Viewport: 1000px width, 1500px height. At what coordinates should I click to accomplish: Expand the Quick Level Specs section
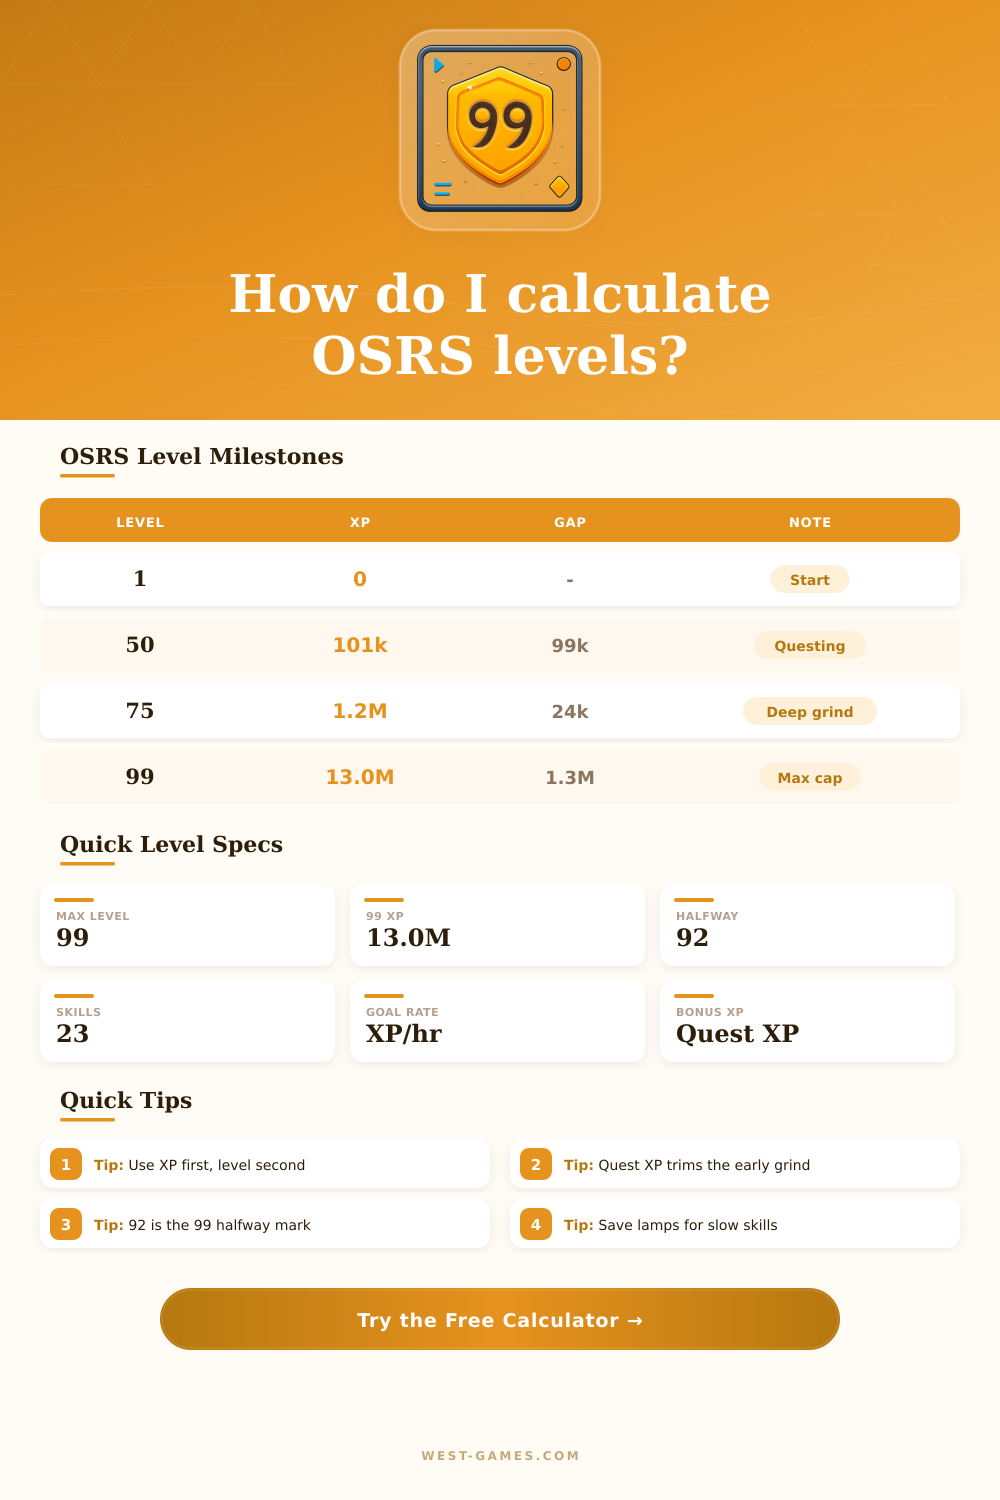point(171,845)
